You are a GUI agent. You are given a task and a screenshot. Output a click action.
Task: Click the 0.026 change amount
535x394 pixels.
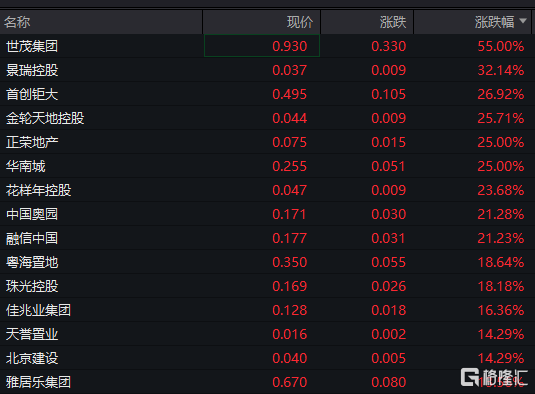tap(389, 286)
